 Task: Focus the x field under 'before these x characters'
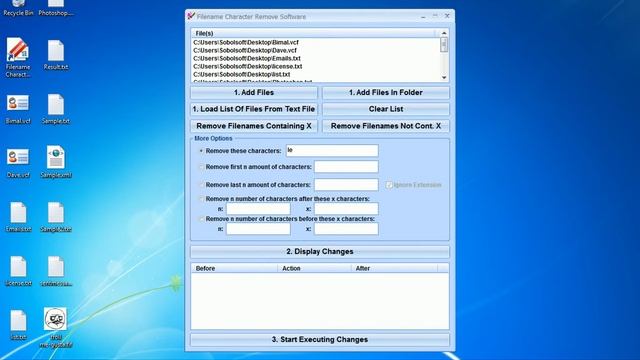(x=346, y=229)
